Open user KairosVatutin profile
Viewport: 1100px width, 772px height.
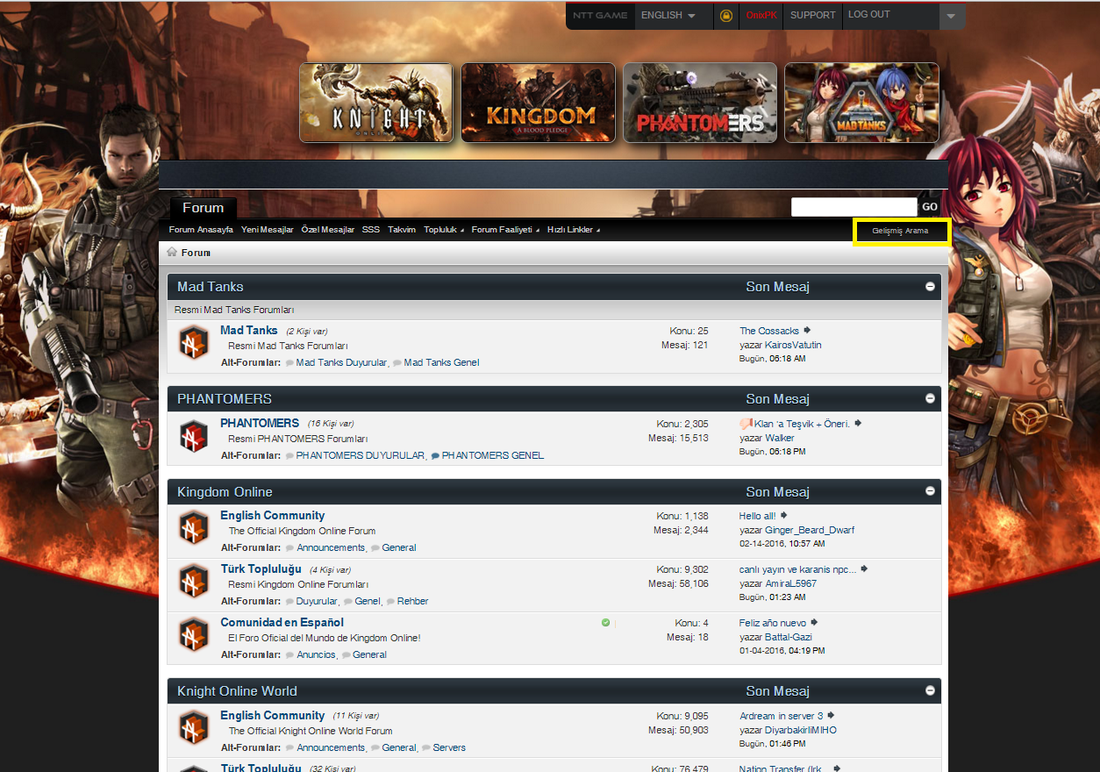pyautogui.click(x=793, y=345)
